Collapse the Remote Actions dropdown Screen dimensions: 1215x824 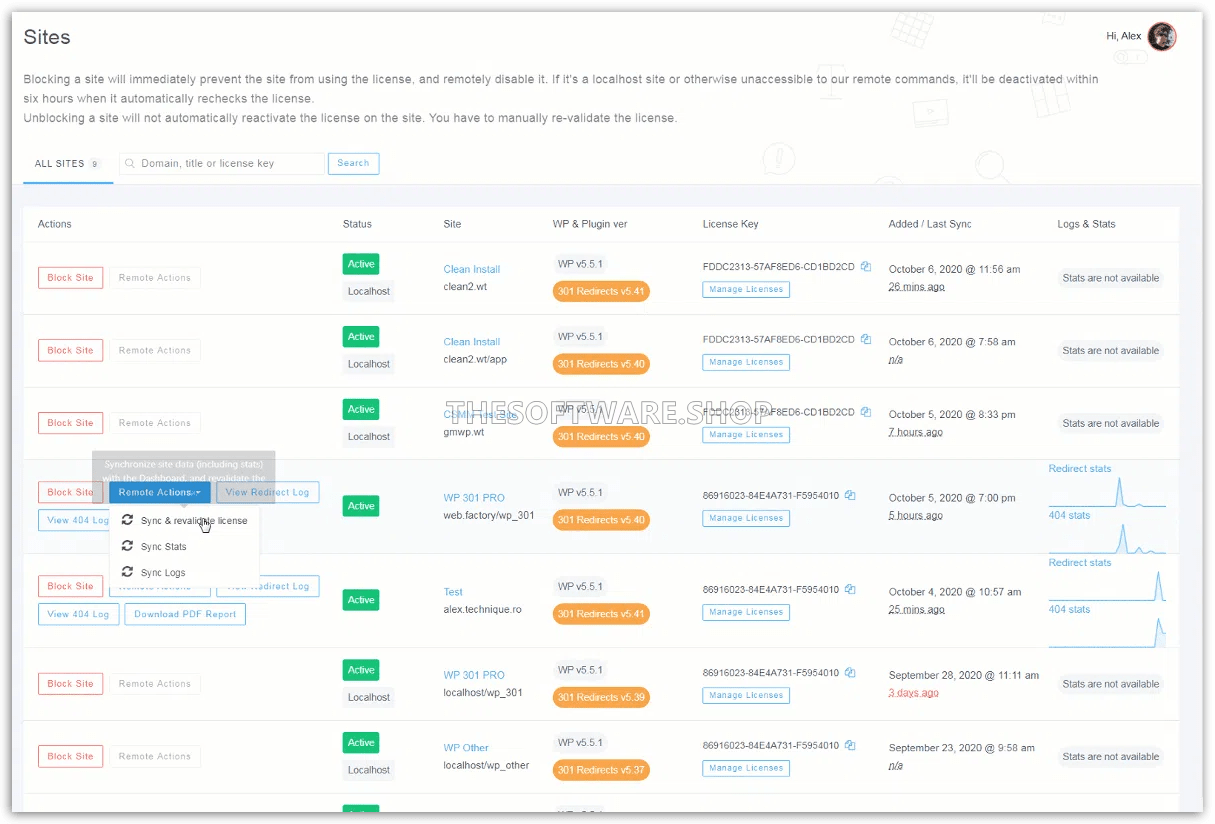tap(159, 491)
